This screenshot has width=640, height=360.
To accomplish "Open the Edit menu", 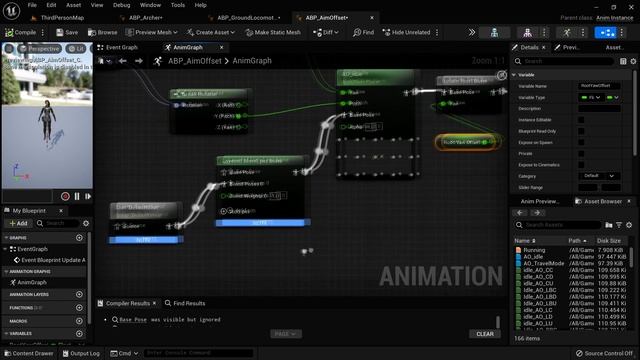I will 51,5.
